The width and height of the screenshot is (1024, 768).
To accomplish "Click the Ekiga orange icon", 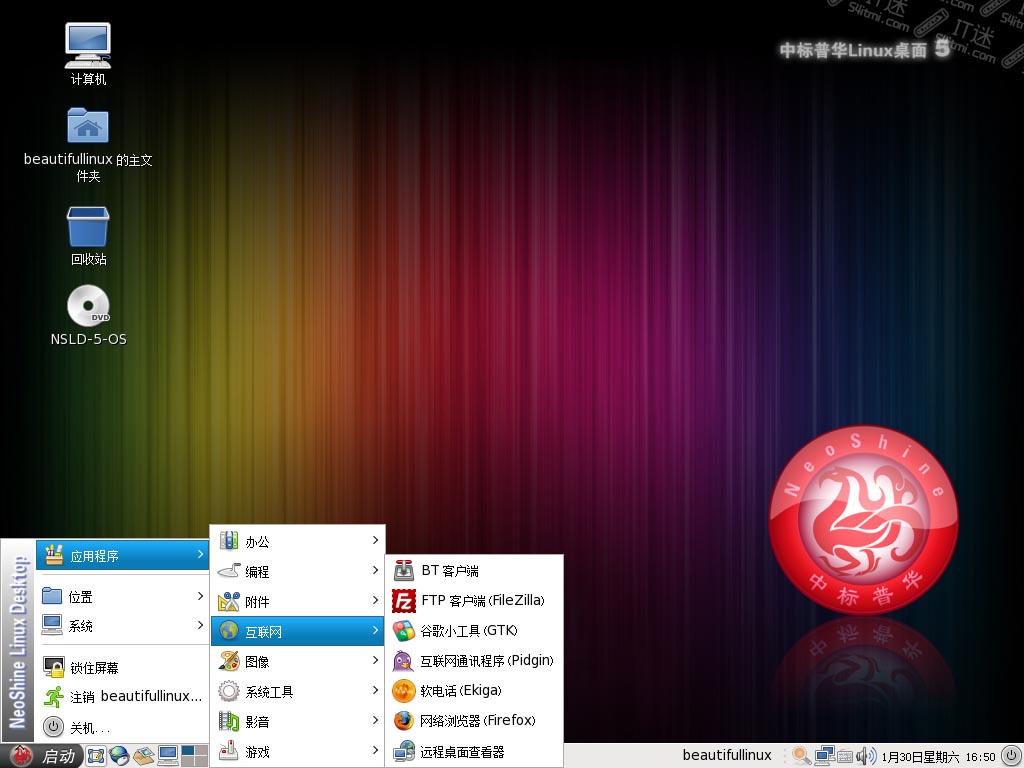I will [404, 691].
